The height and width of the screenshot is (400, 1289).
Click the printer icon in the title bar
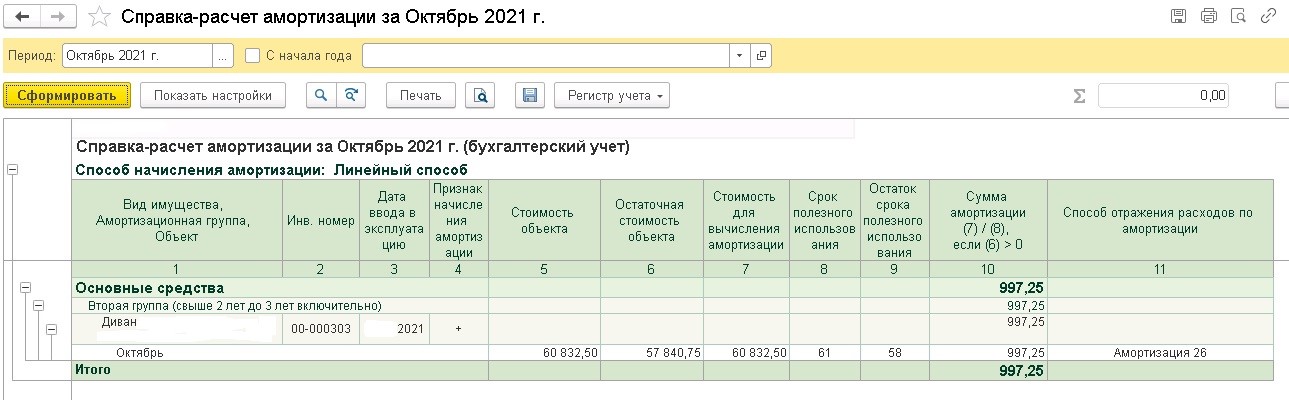point(1209,15)
